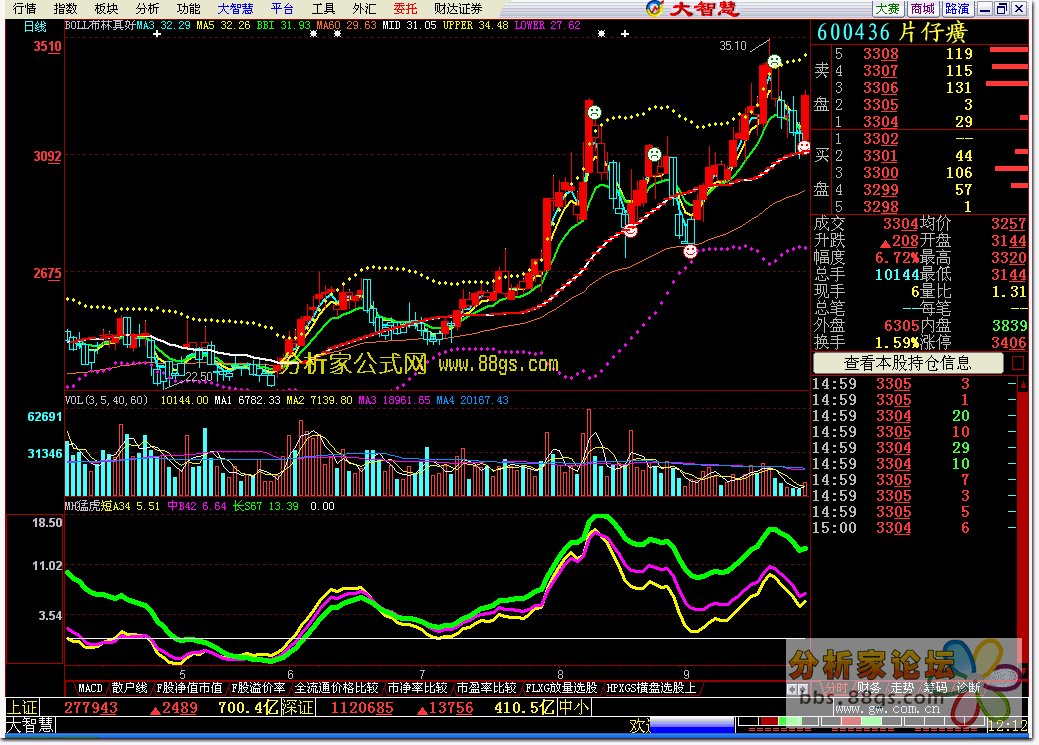Click the MH猛虎短A34 indicator label

pyautogui.click(x=97, y=506)
